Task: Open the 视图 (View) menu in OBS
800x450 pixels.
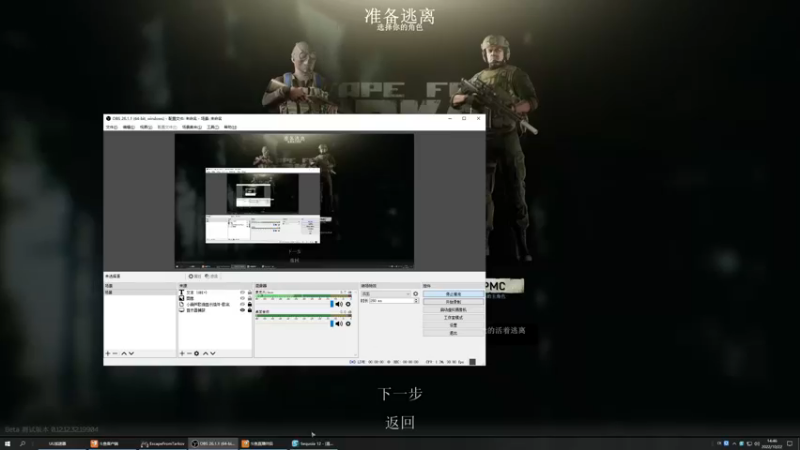Action: tap(146, 127)
